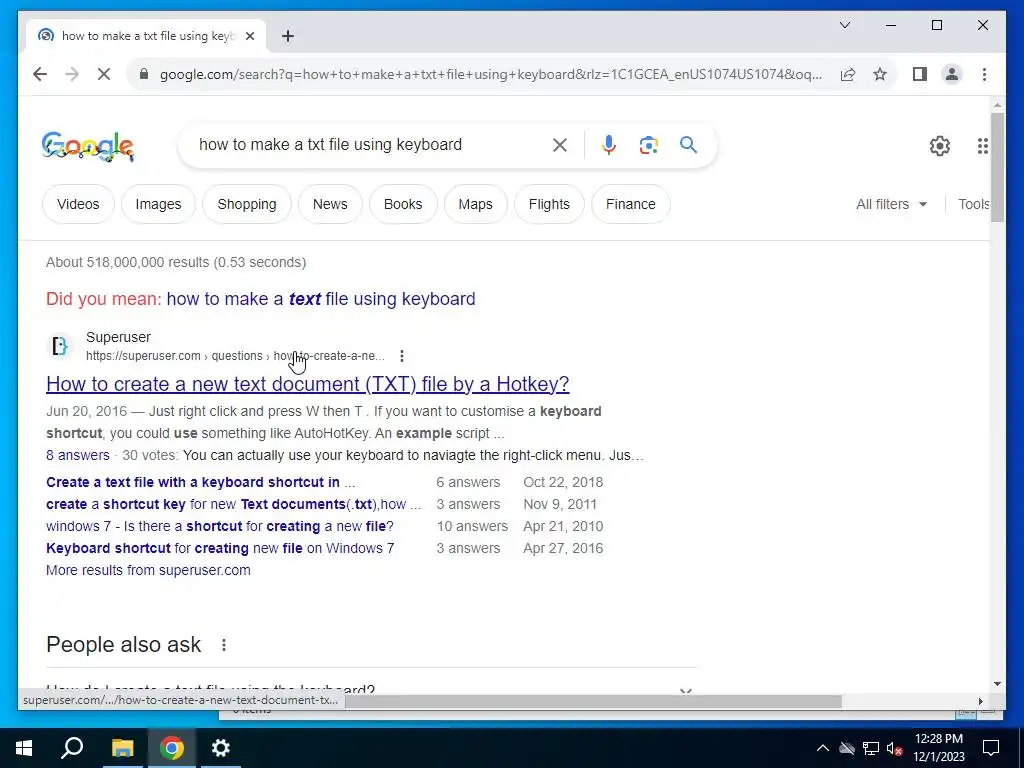Viewport: 1024px width, 768px height.
Task: Open Google quick settings gear
Action: click(940, 146)
